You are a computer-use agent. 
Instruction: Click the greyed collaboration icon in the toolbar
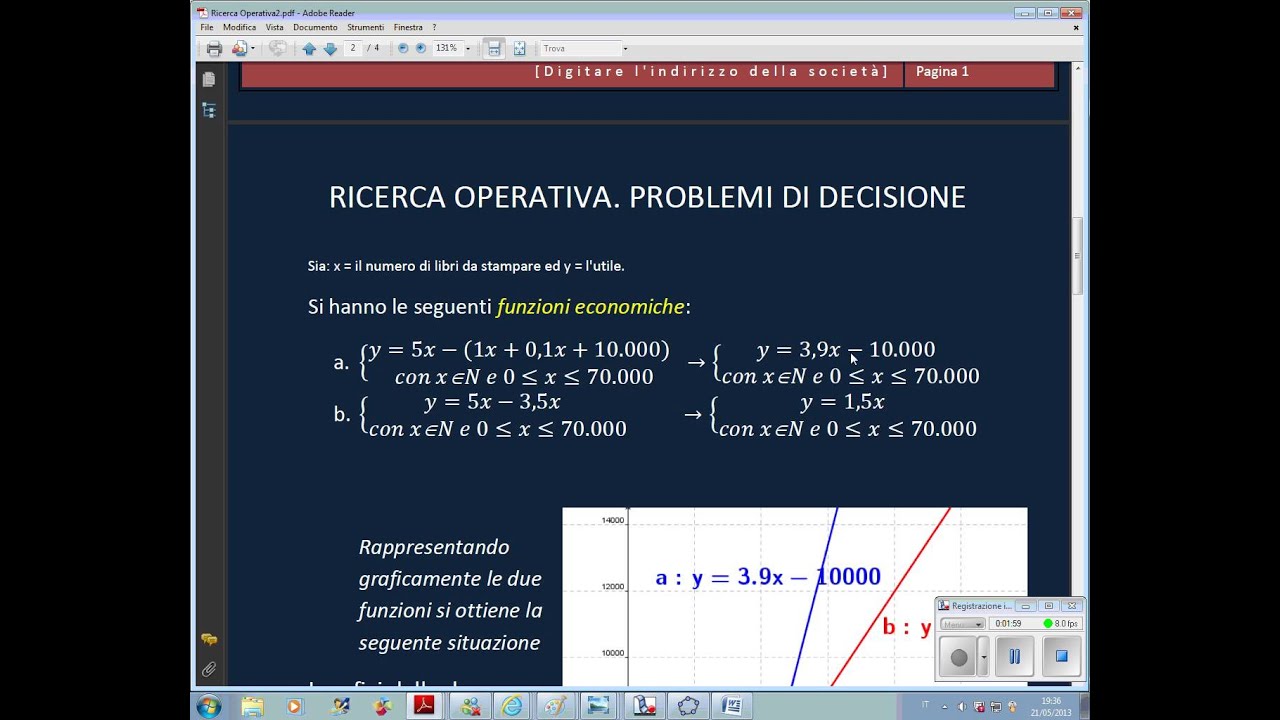point(278,48)
